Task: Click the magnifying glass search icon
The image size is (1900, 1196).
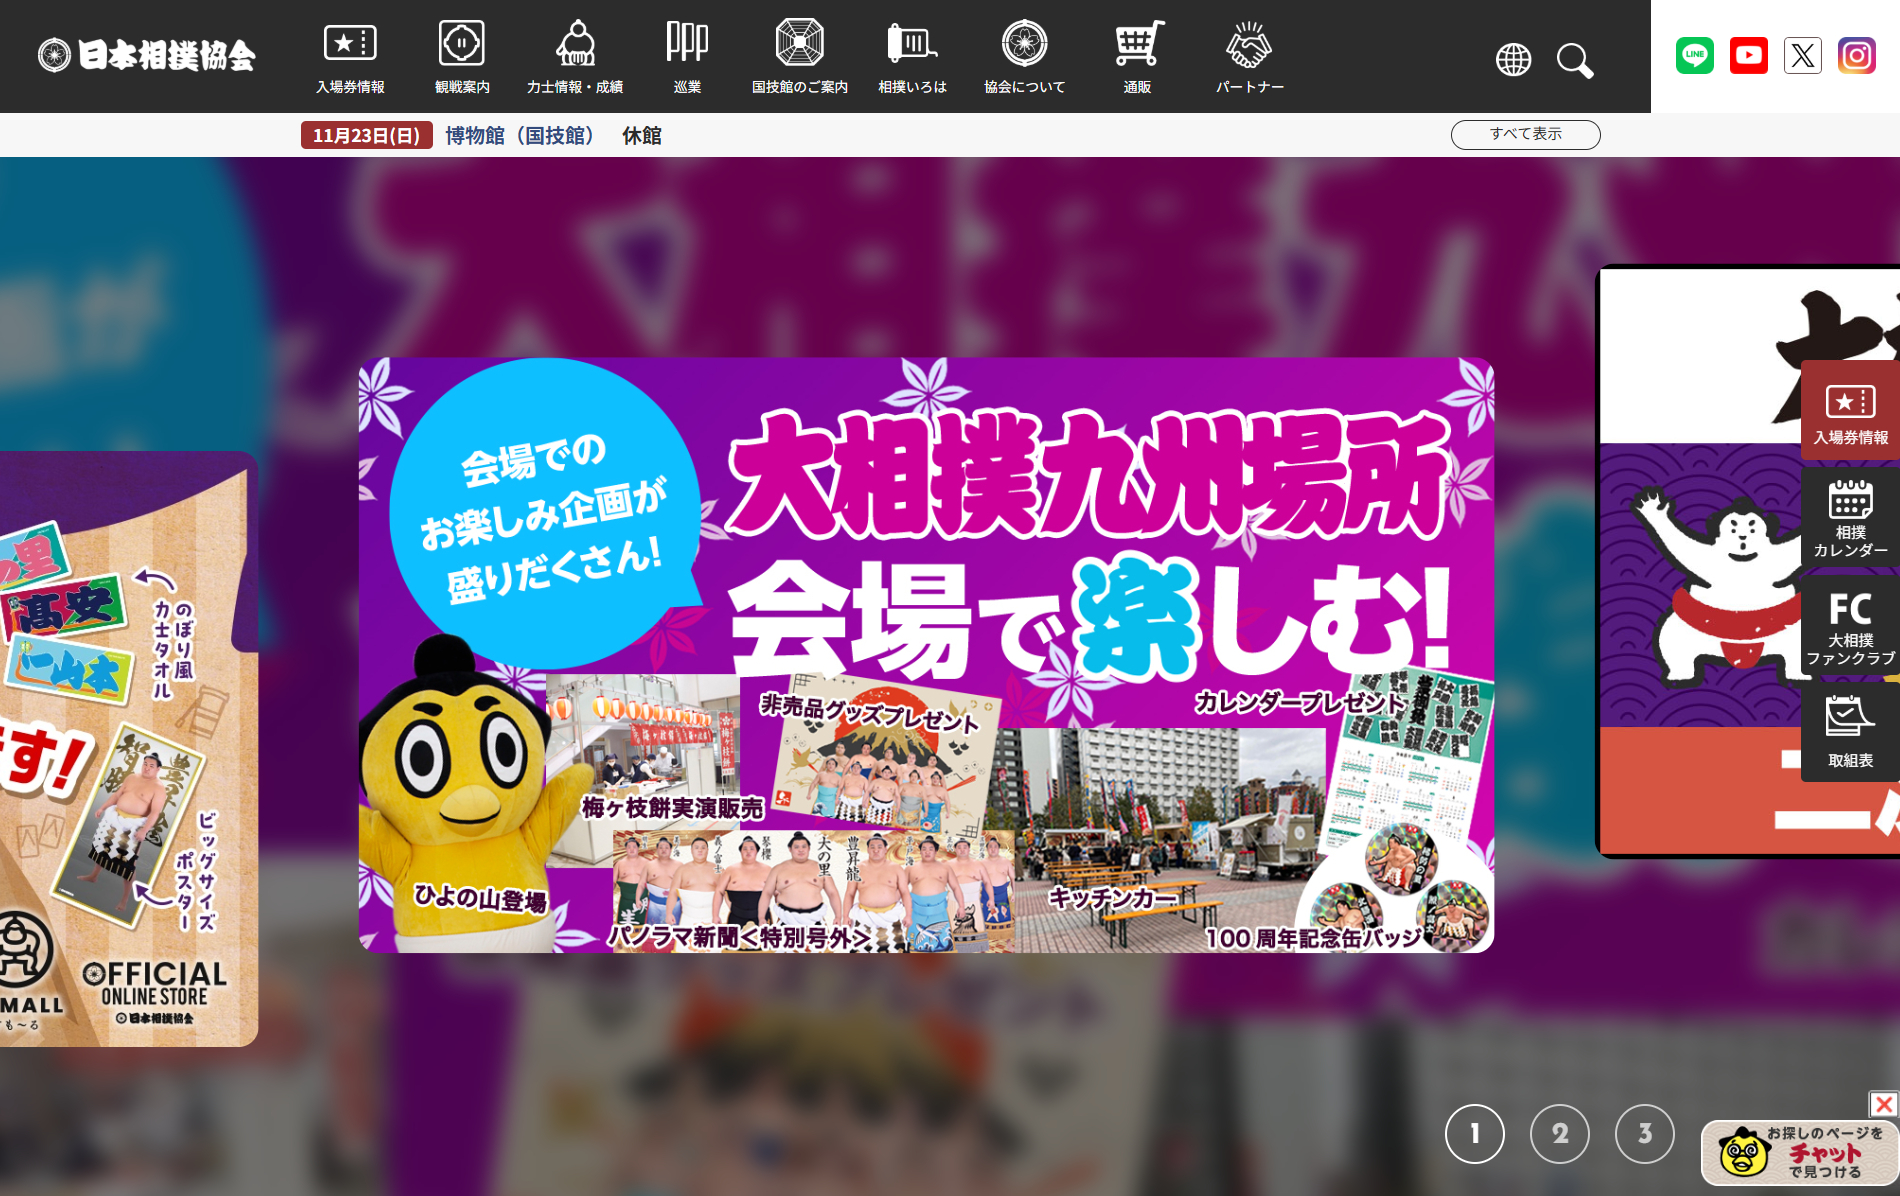Action: pyautogui.click(x=1574, y=61)
